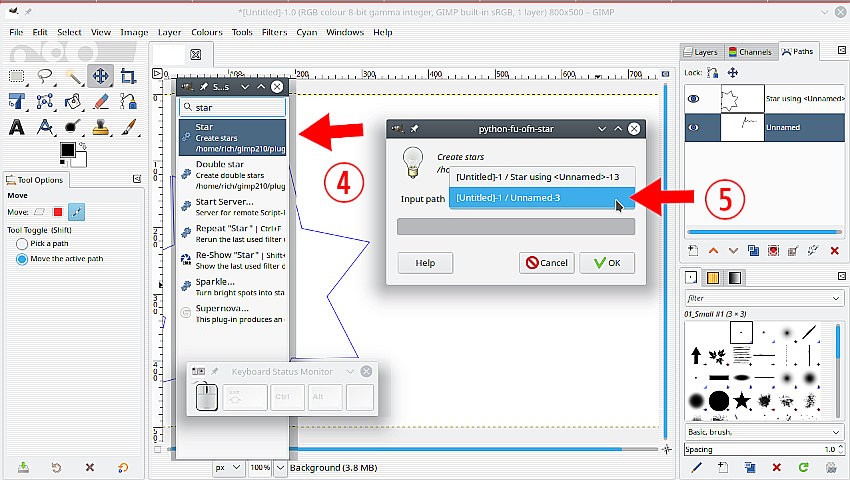This screenshot has height=480, width=850.
Task: Select the Crop tool
Action: (128, 76)
